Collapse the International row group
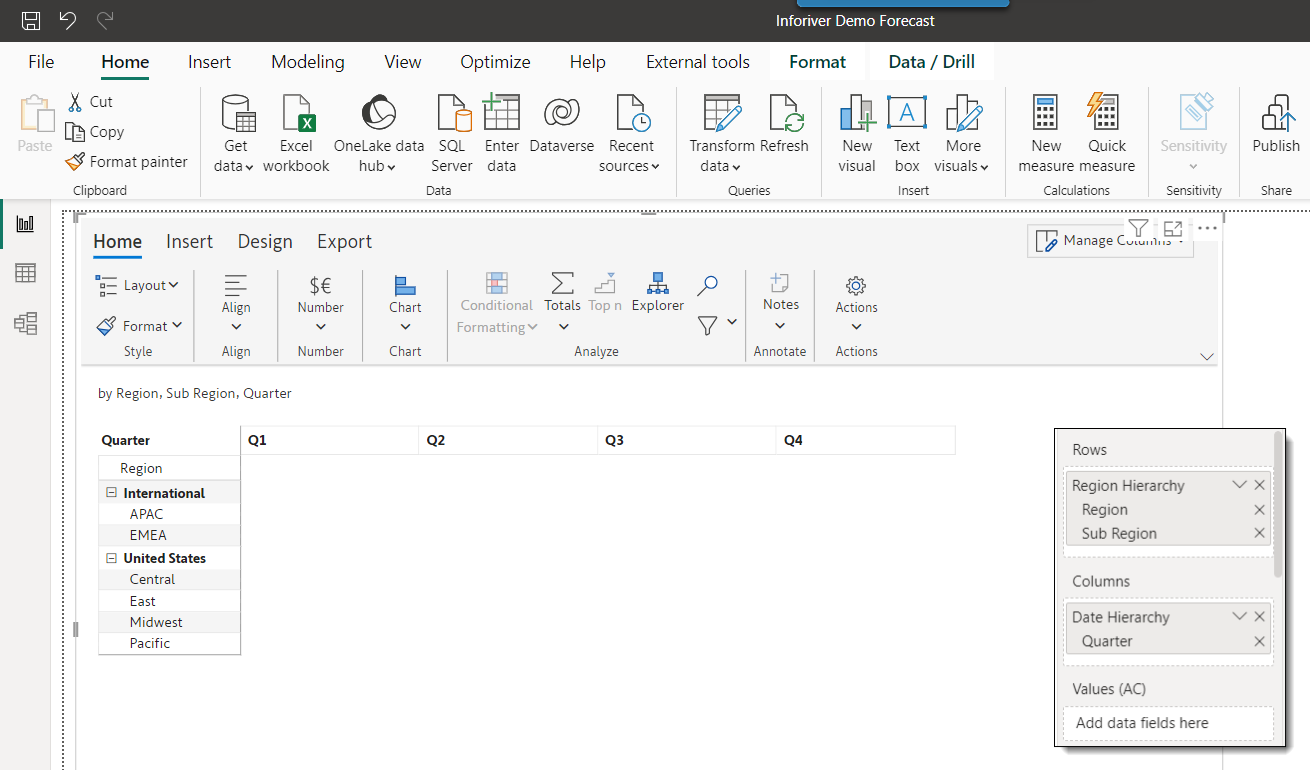 point(111,493)
